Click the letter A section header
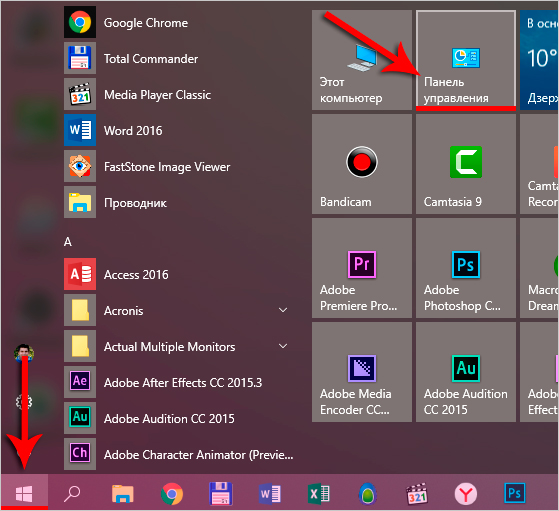 pos(68,242)
